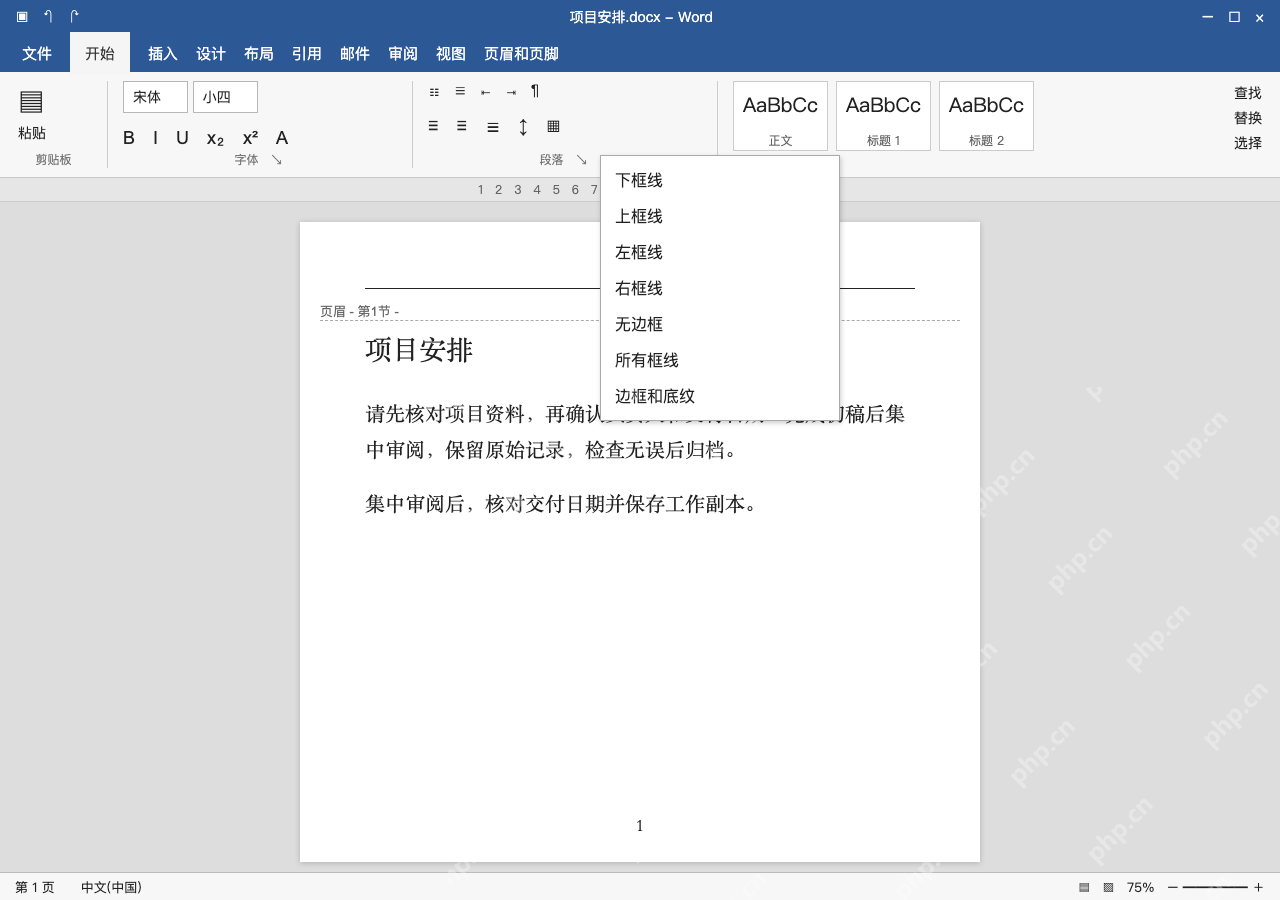Viewport: 1280px width, 900px height.
Task: Toggle the show paragraph marks ¶ icon
Action: point(535,91)
